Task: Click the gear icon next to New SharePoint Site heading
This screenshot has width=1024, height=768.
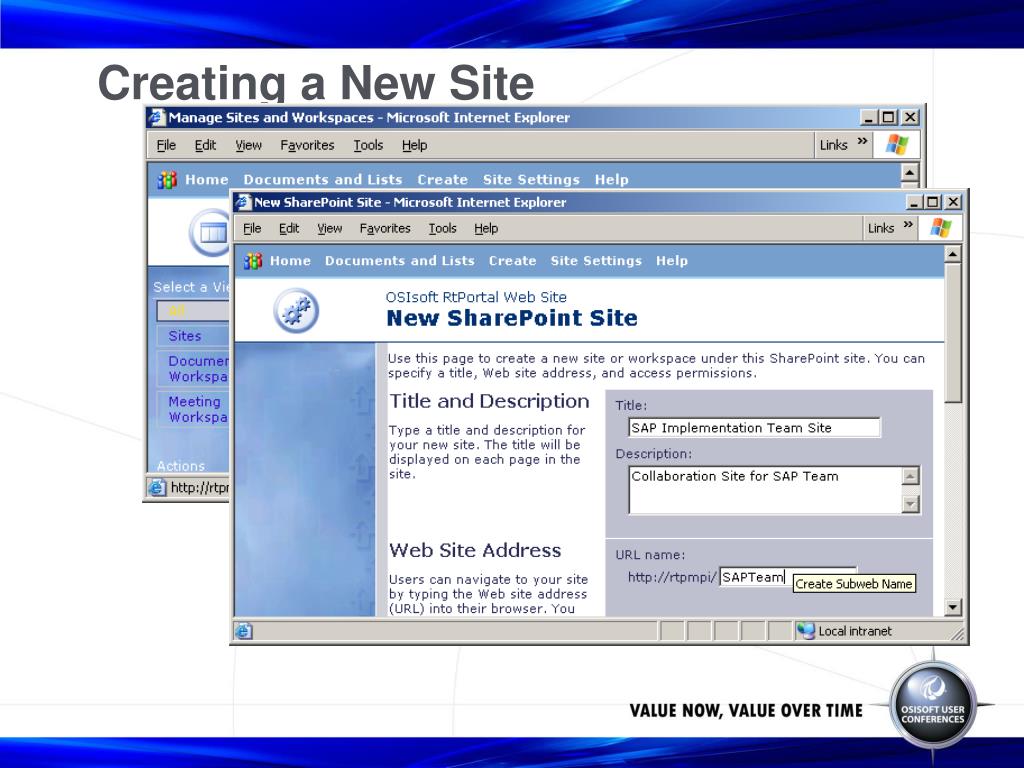Action: point(296,310)
